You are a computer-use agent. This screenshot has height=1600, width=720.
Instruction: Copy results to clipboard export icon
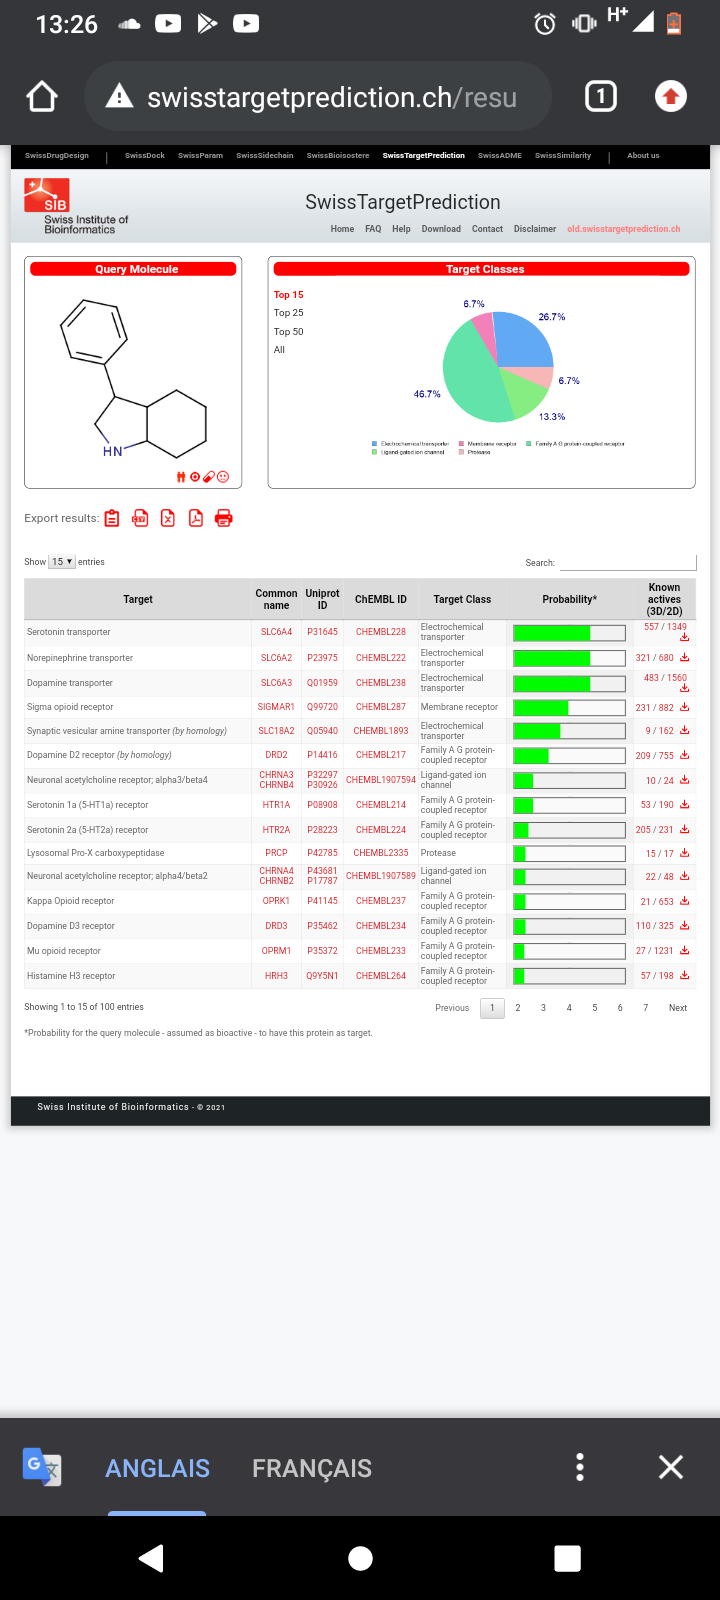(112, 518)
